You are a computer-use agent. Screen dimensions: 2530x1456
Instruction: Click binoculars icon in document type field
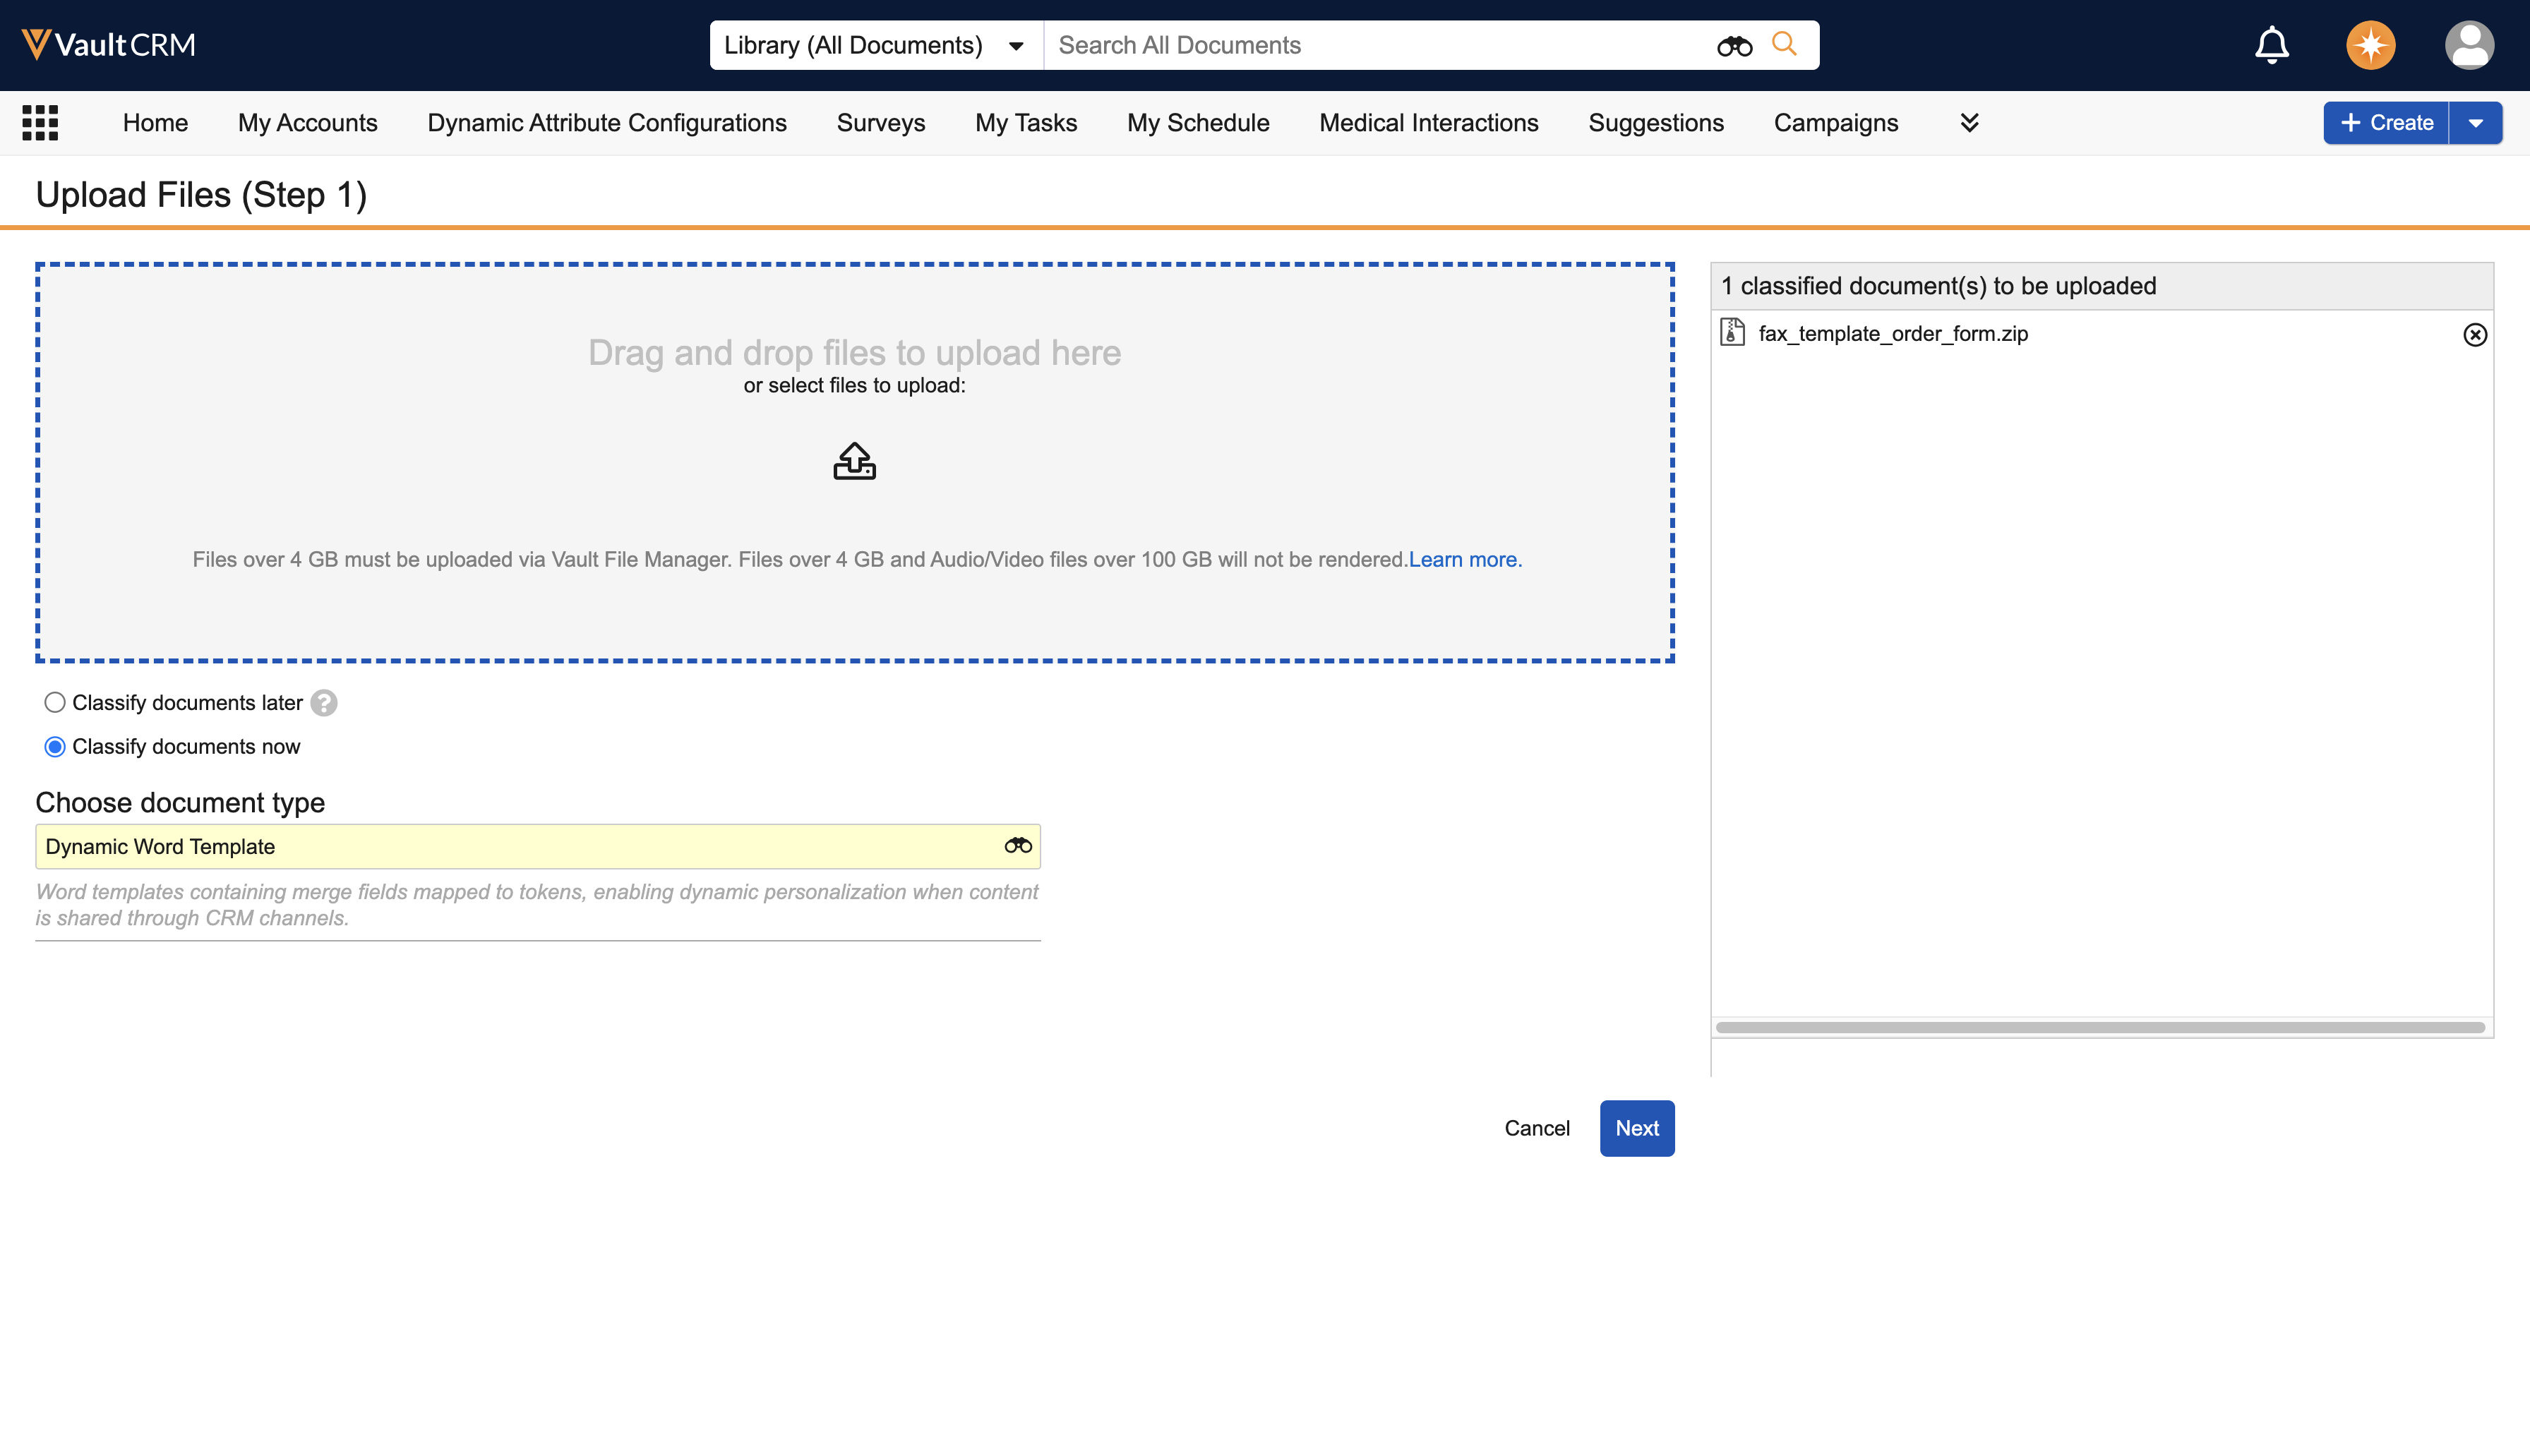(1018, 846)
